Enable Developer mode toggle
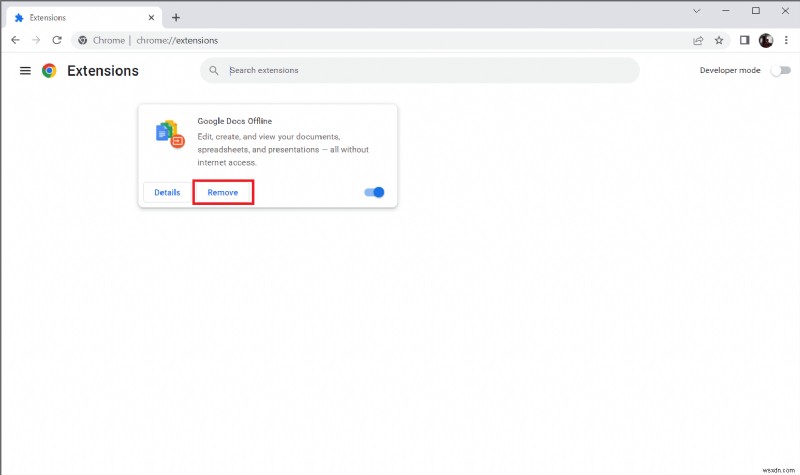The image size is (800, 475). (781, 70)
